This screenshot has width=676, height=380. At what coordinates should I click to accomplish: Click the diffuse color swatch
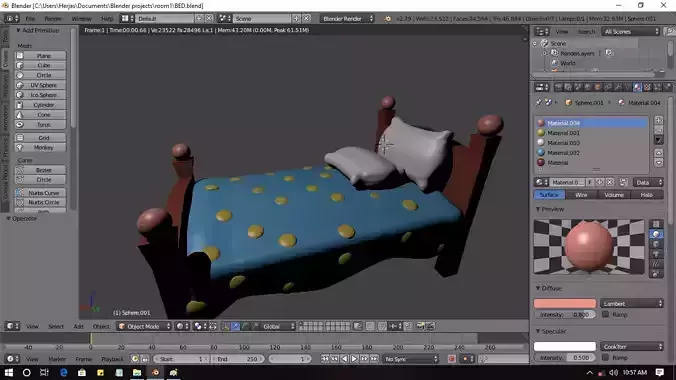pyautogui.click(x=565, y=304)
